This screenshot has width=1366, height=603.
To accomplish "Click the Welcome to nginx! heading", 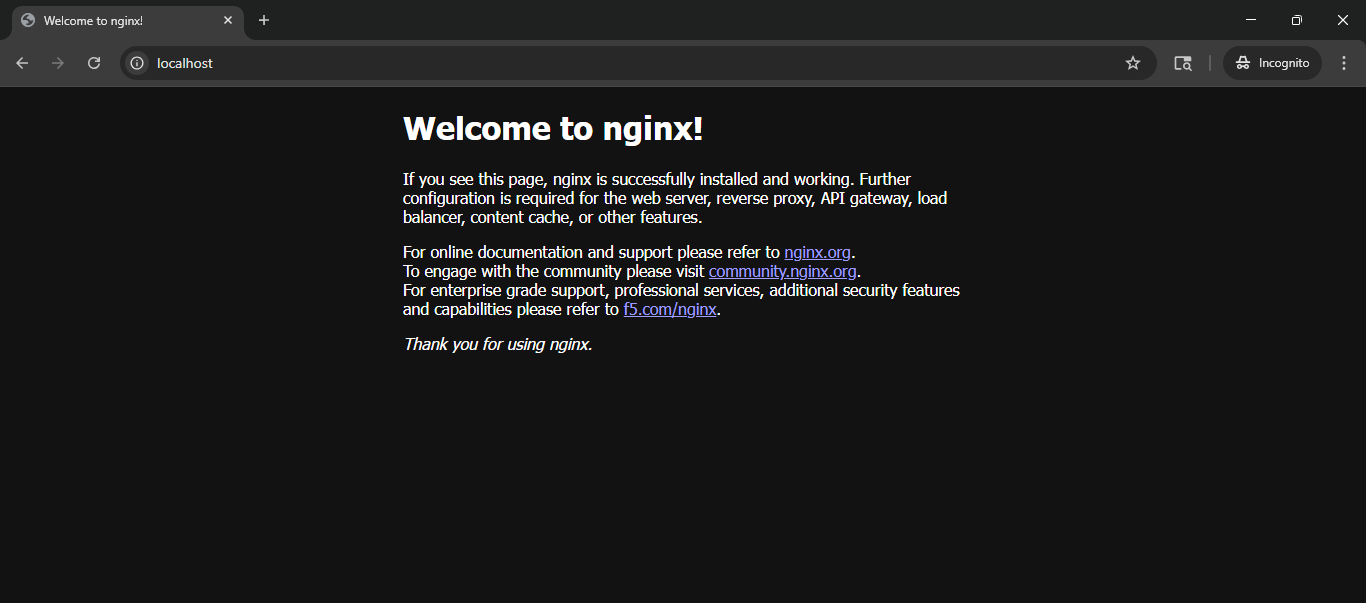I will pyautogui.click(x=553, y=128).
